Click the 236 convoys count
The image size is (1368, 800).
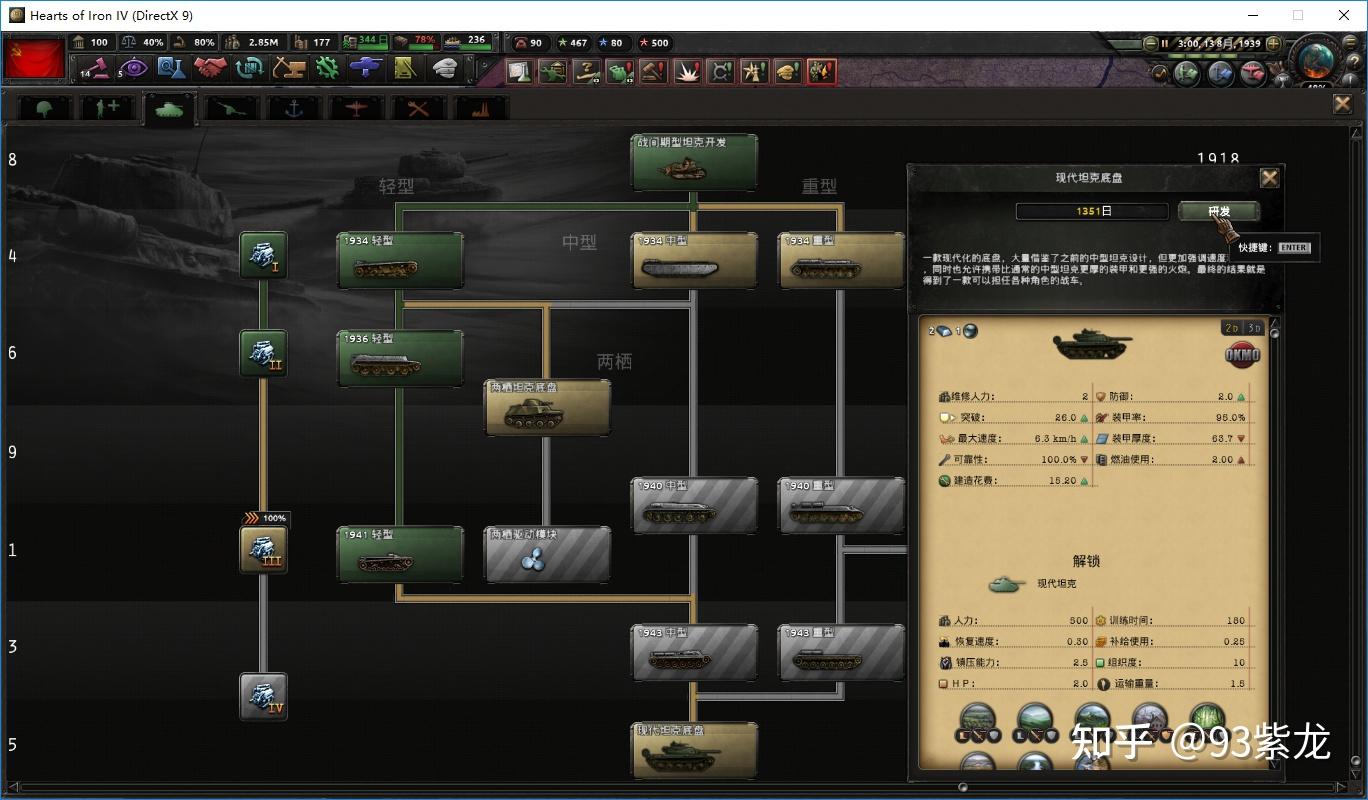[x=476, y=40]
